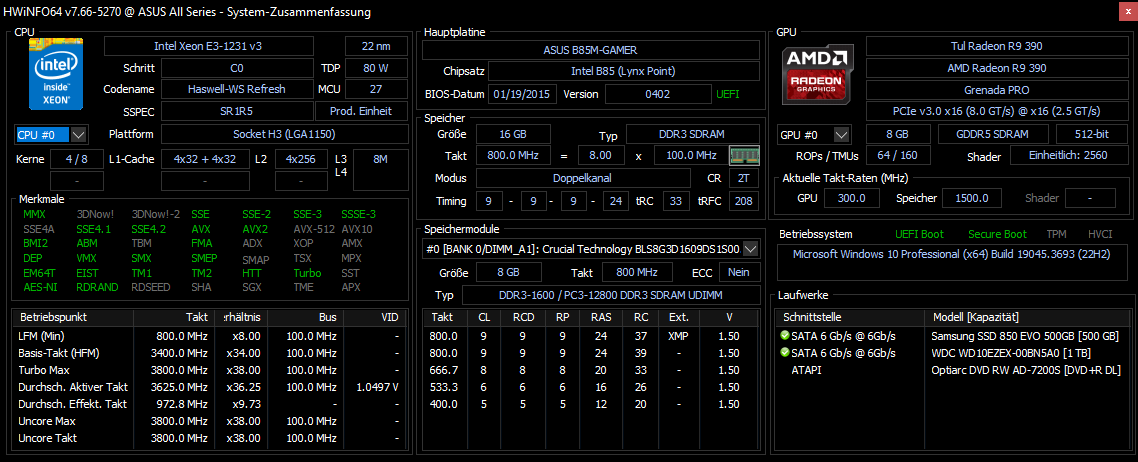1138x462 pixels.
Task: Select the Basis-Takt (HFM) row
Action: tap(210, 353)
